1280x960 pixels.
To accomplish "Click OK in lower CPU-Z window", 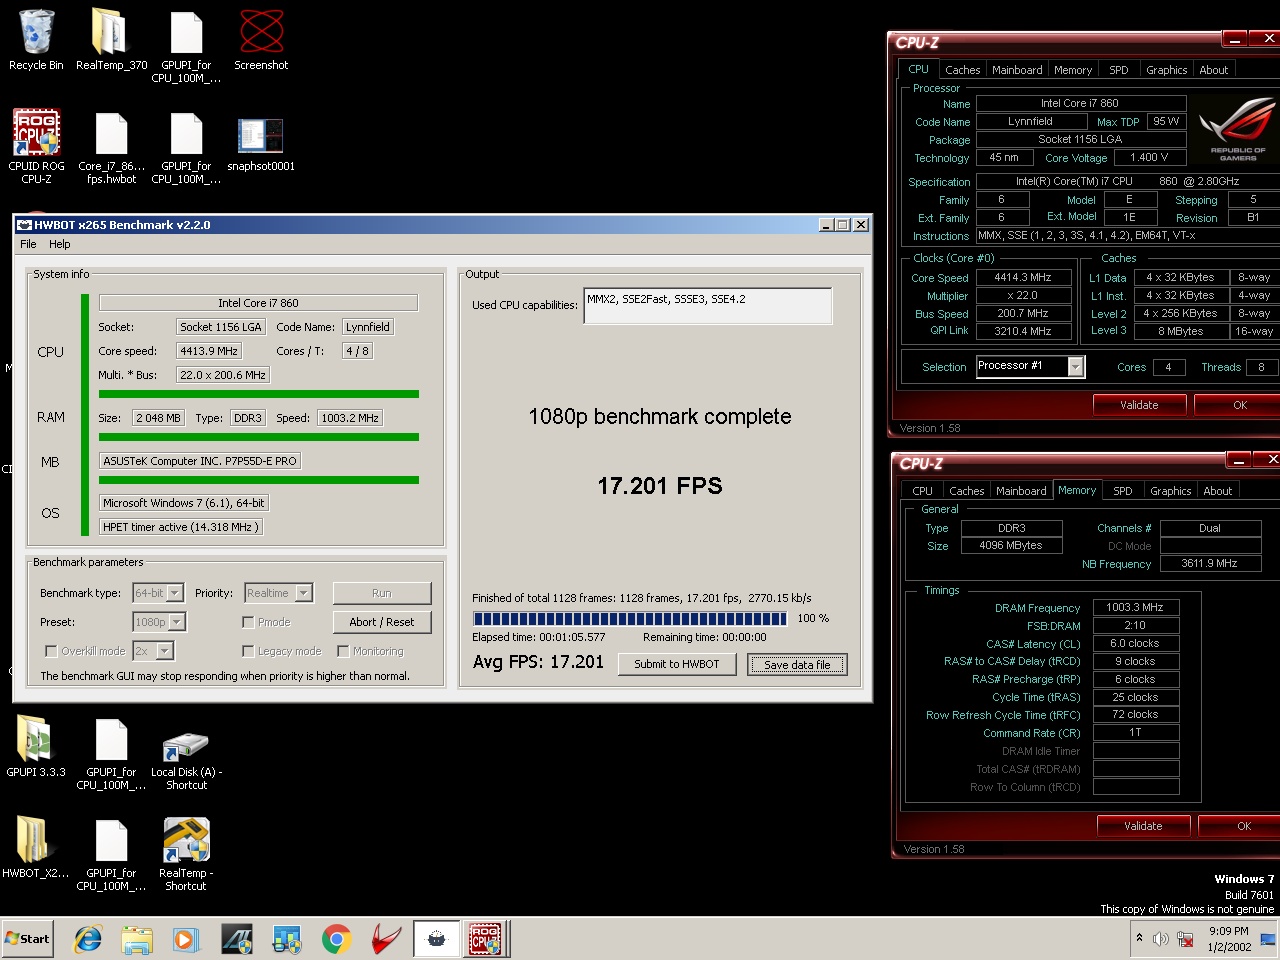I will click(1241, 826).
